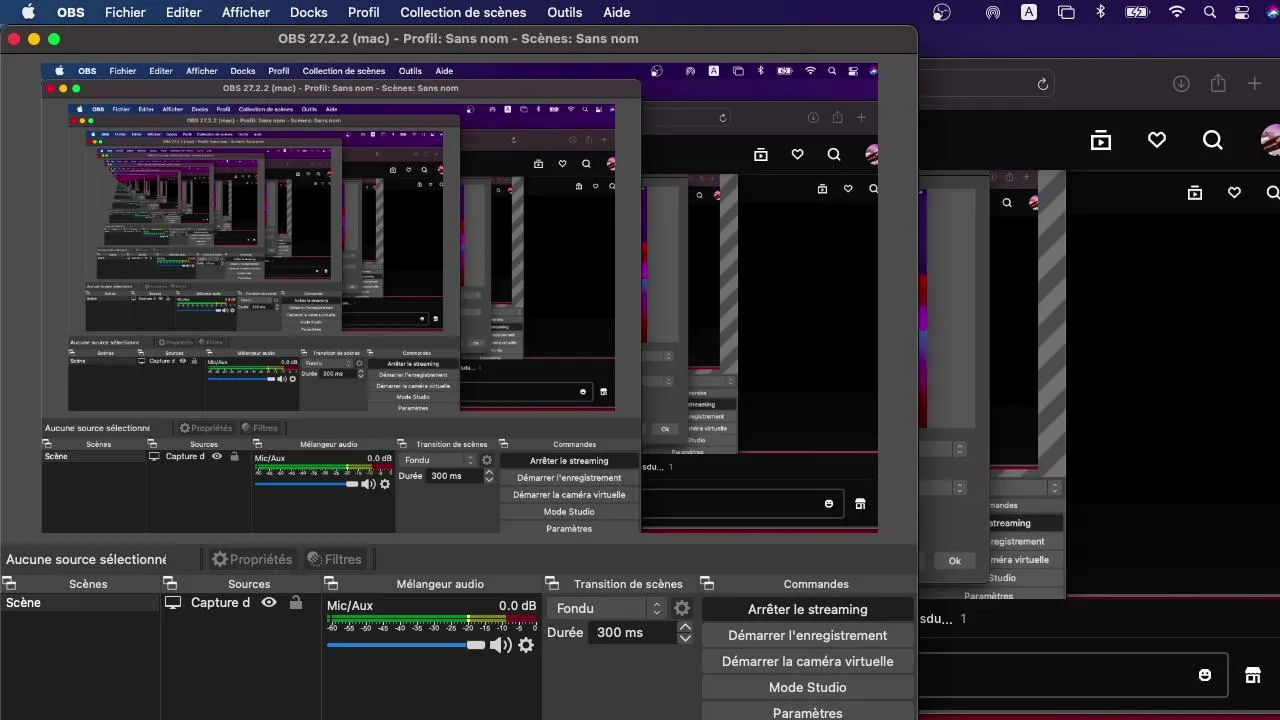Click main Mode Studio button
The image size is (1280, 720).
tap(808, 687)
